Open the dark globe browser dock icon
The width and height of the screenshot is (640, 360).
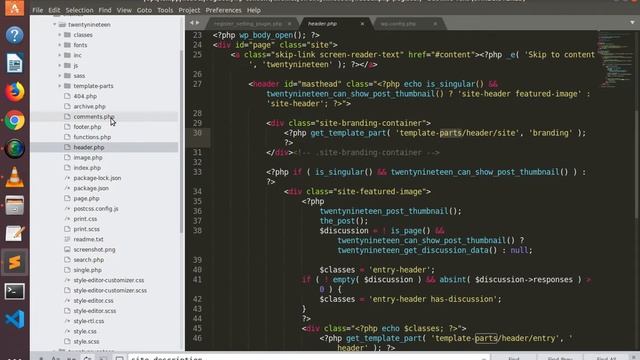(x=14, y=149)
